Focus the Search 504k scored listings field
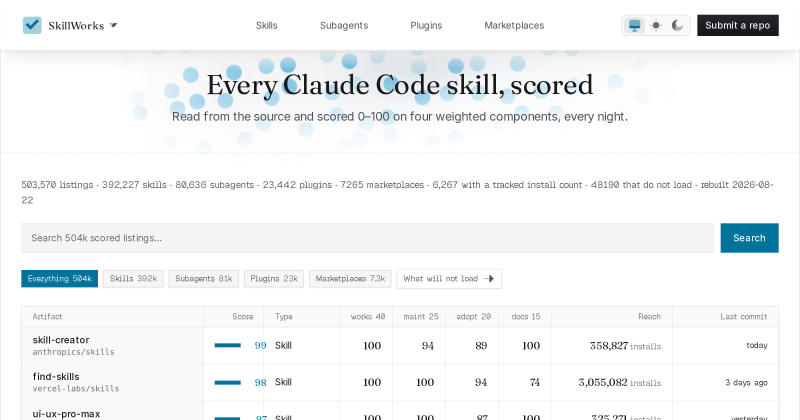This screenshot has height=420, width=800. 367,238
